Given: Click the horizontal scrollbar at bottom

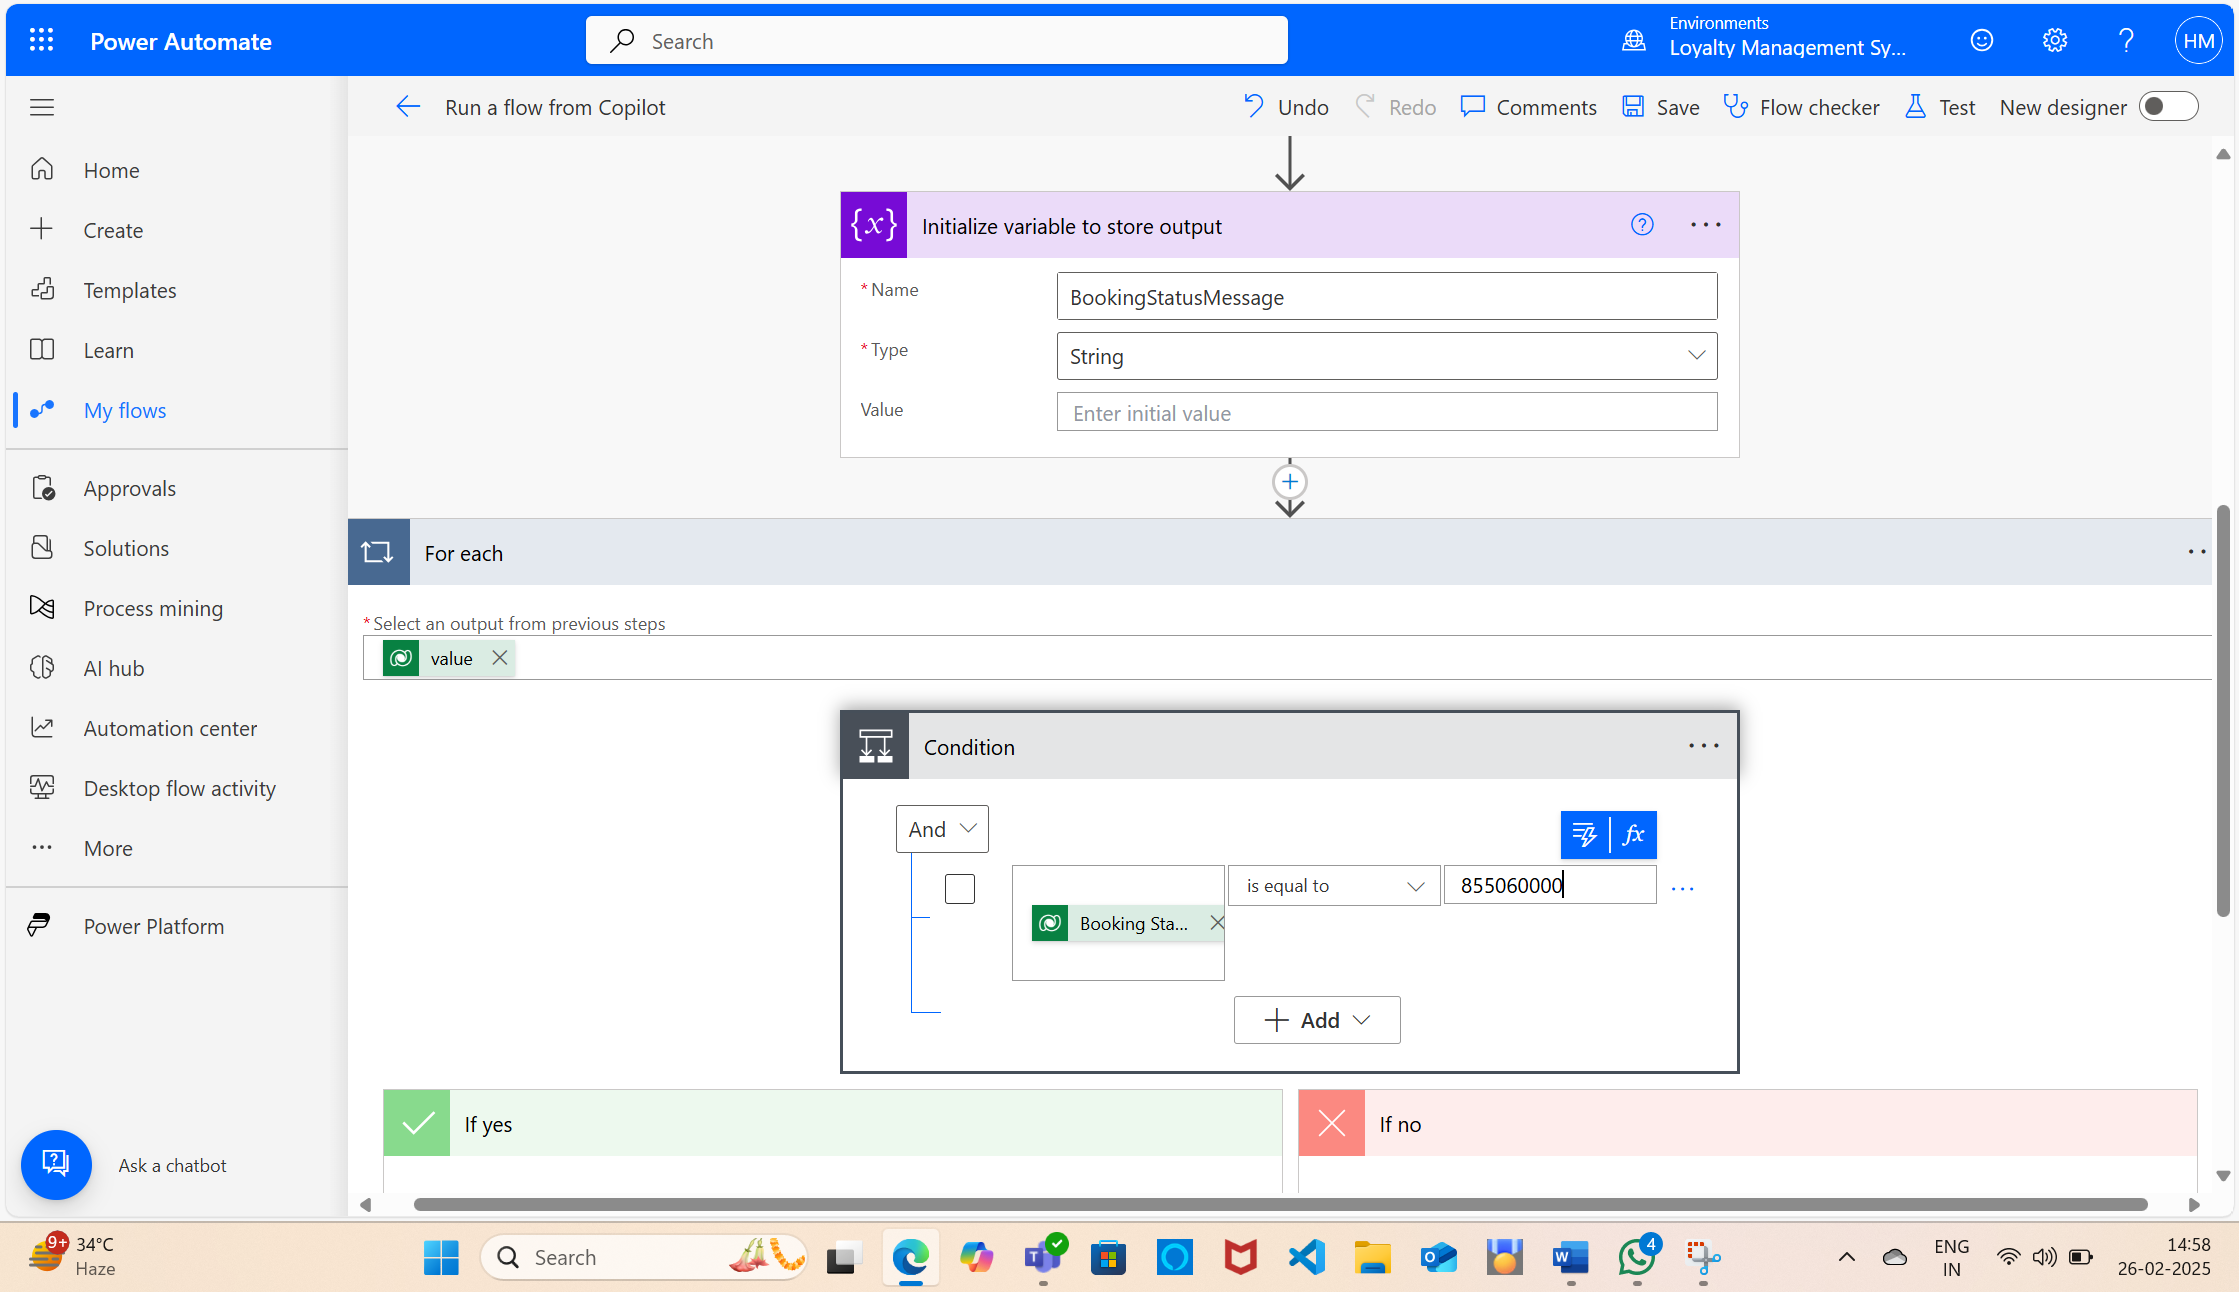Looking at the screenshot, I should pos(1279,1204).
